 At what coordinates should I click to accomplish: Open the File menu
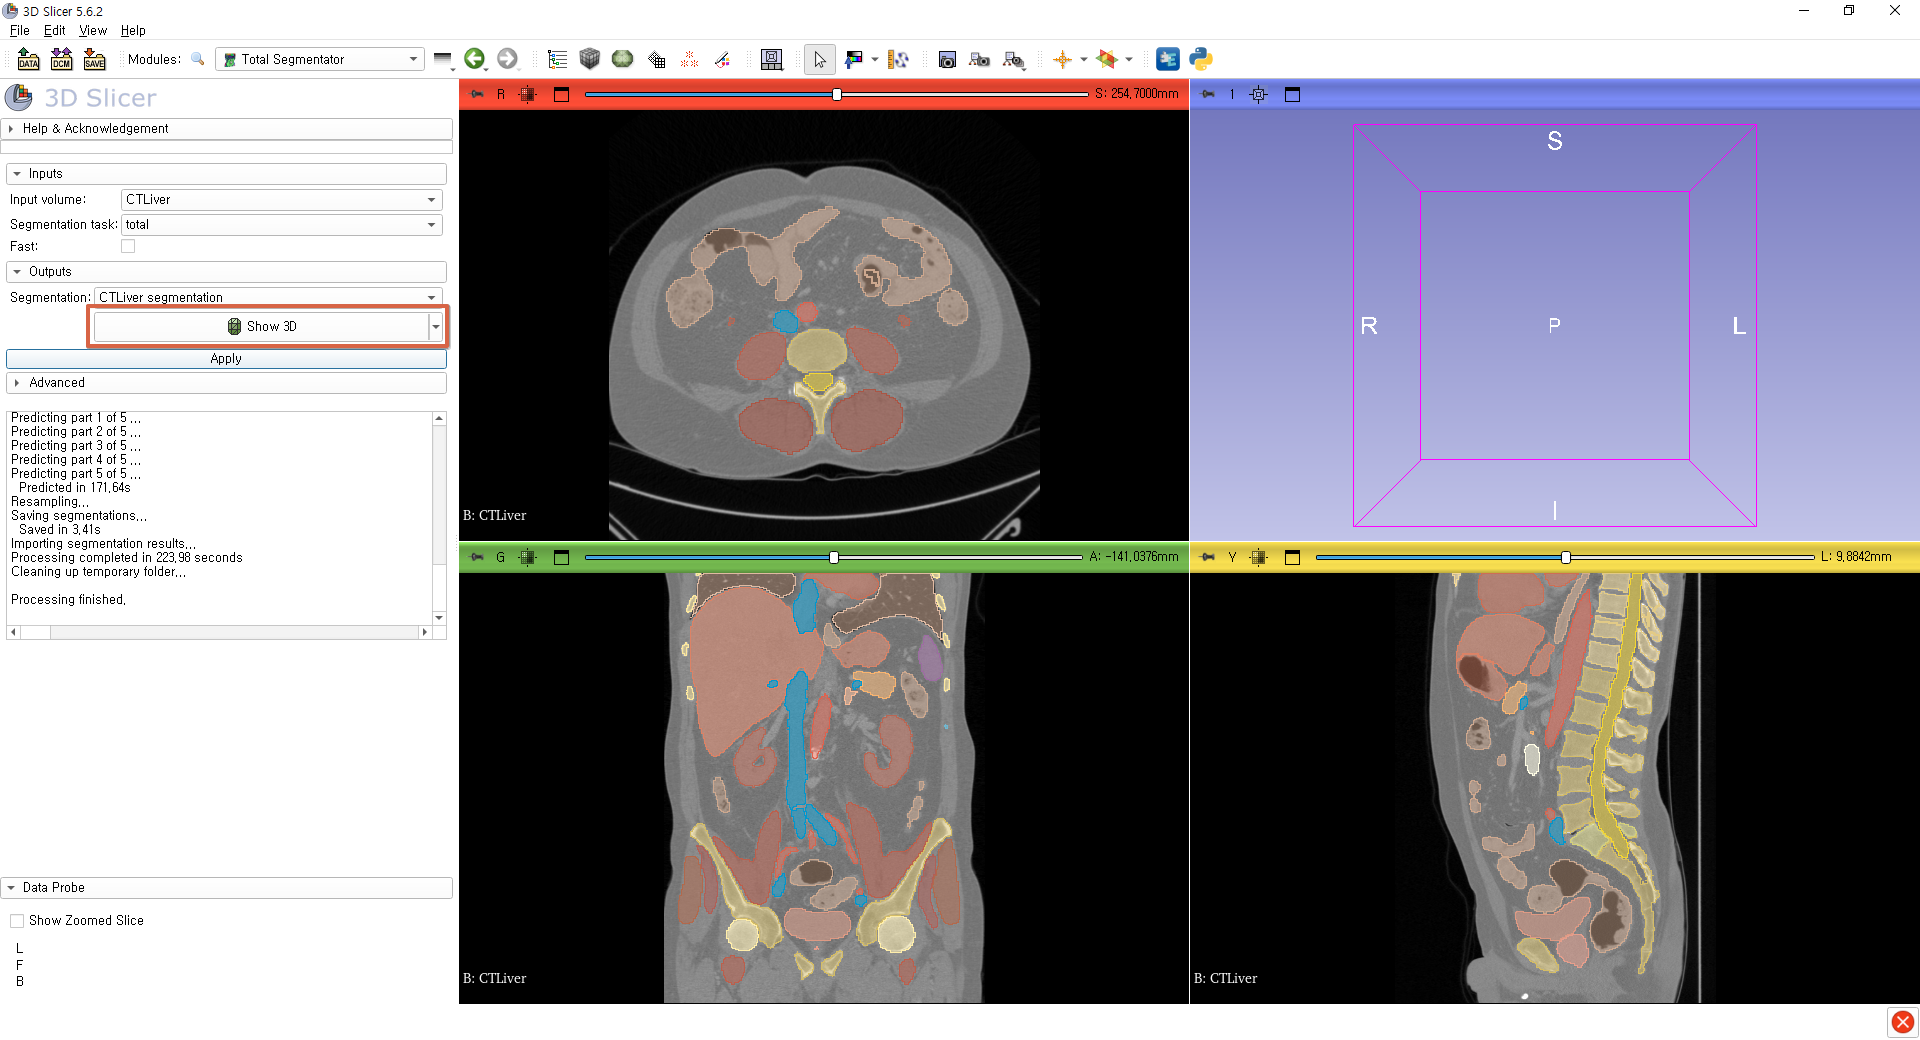tap(20, 30)
